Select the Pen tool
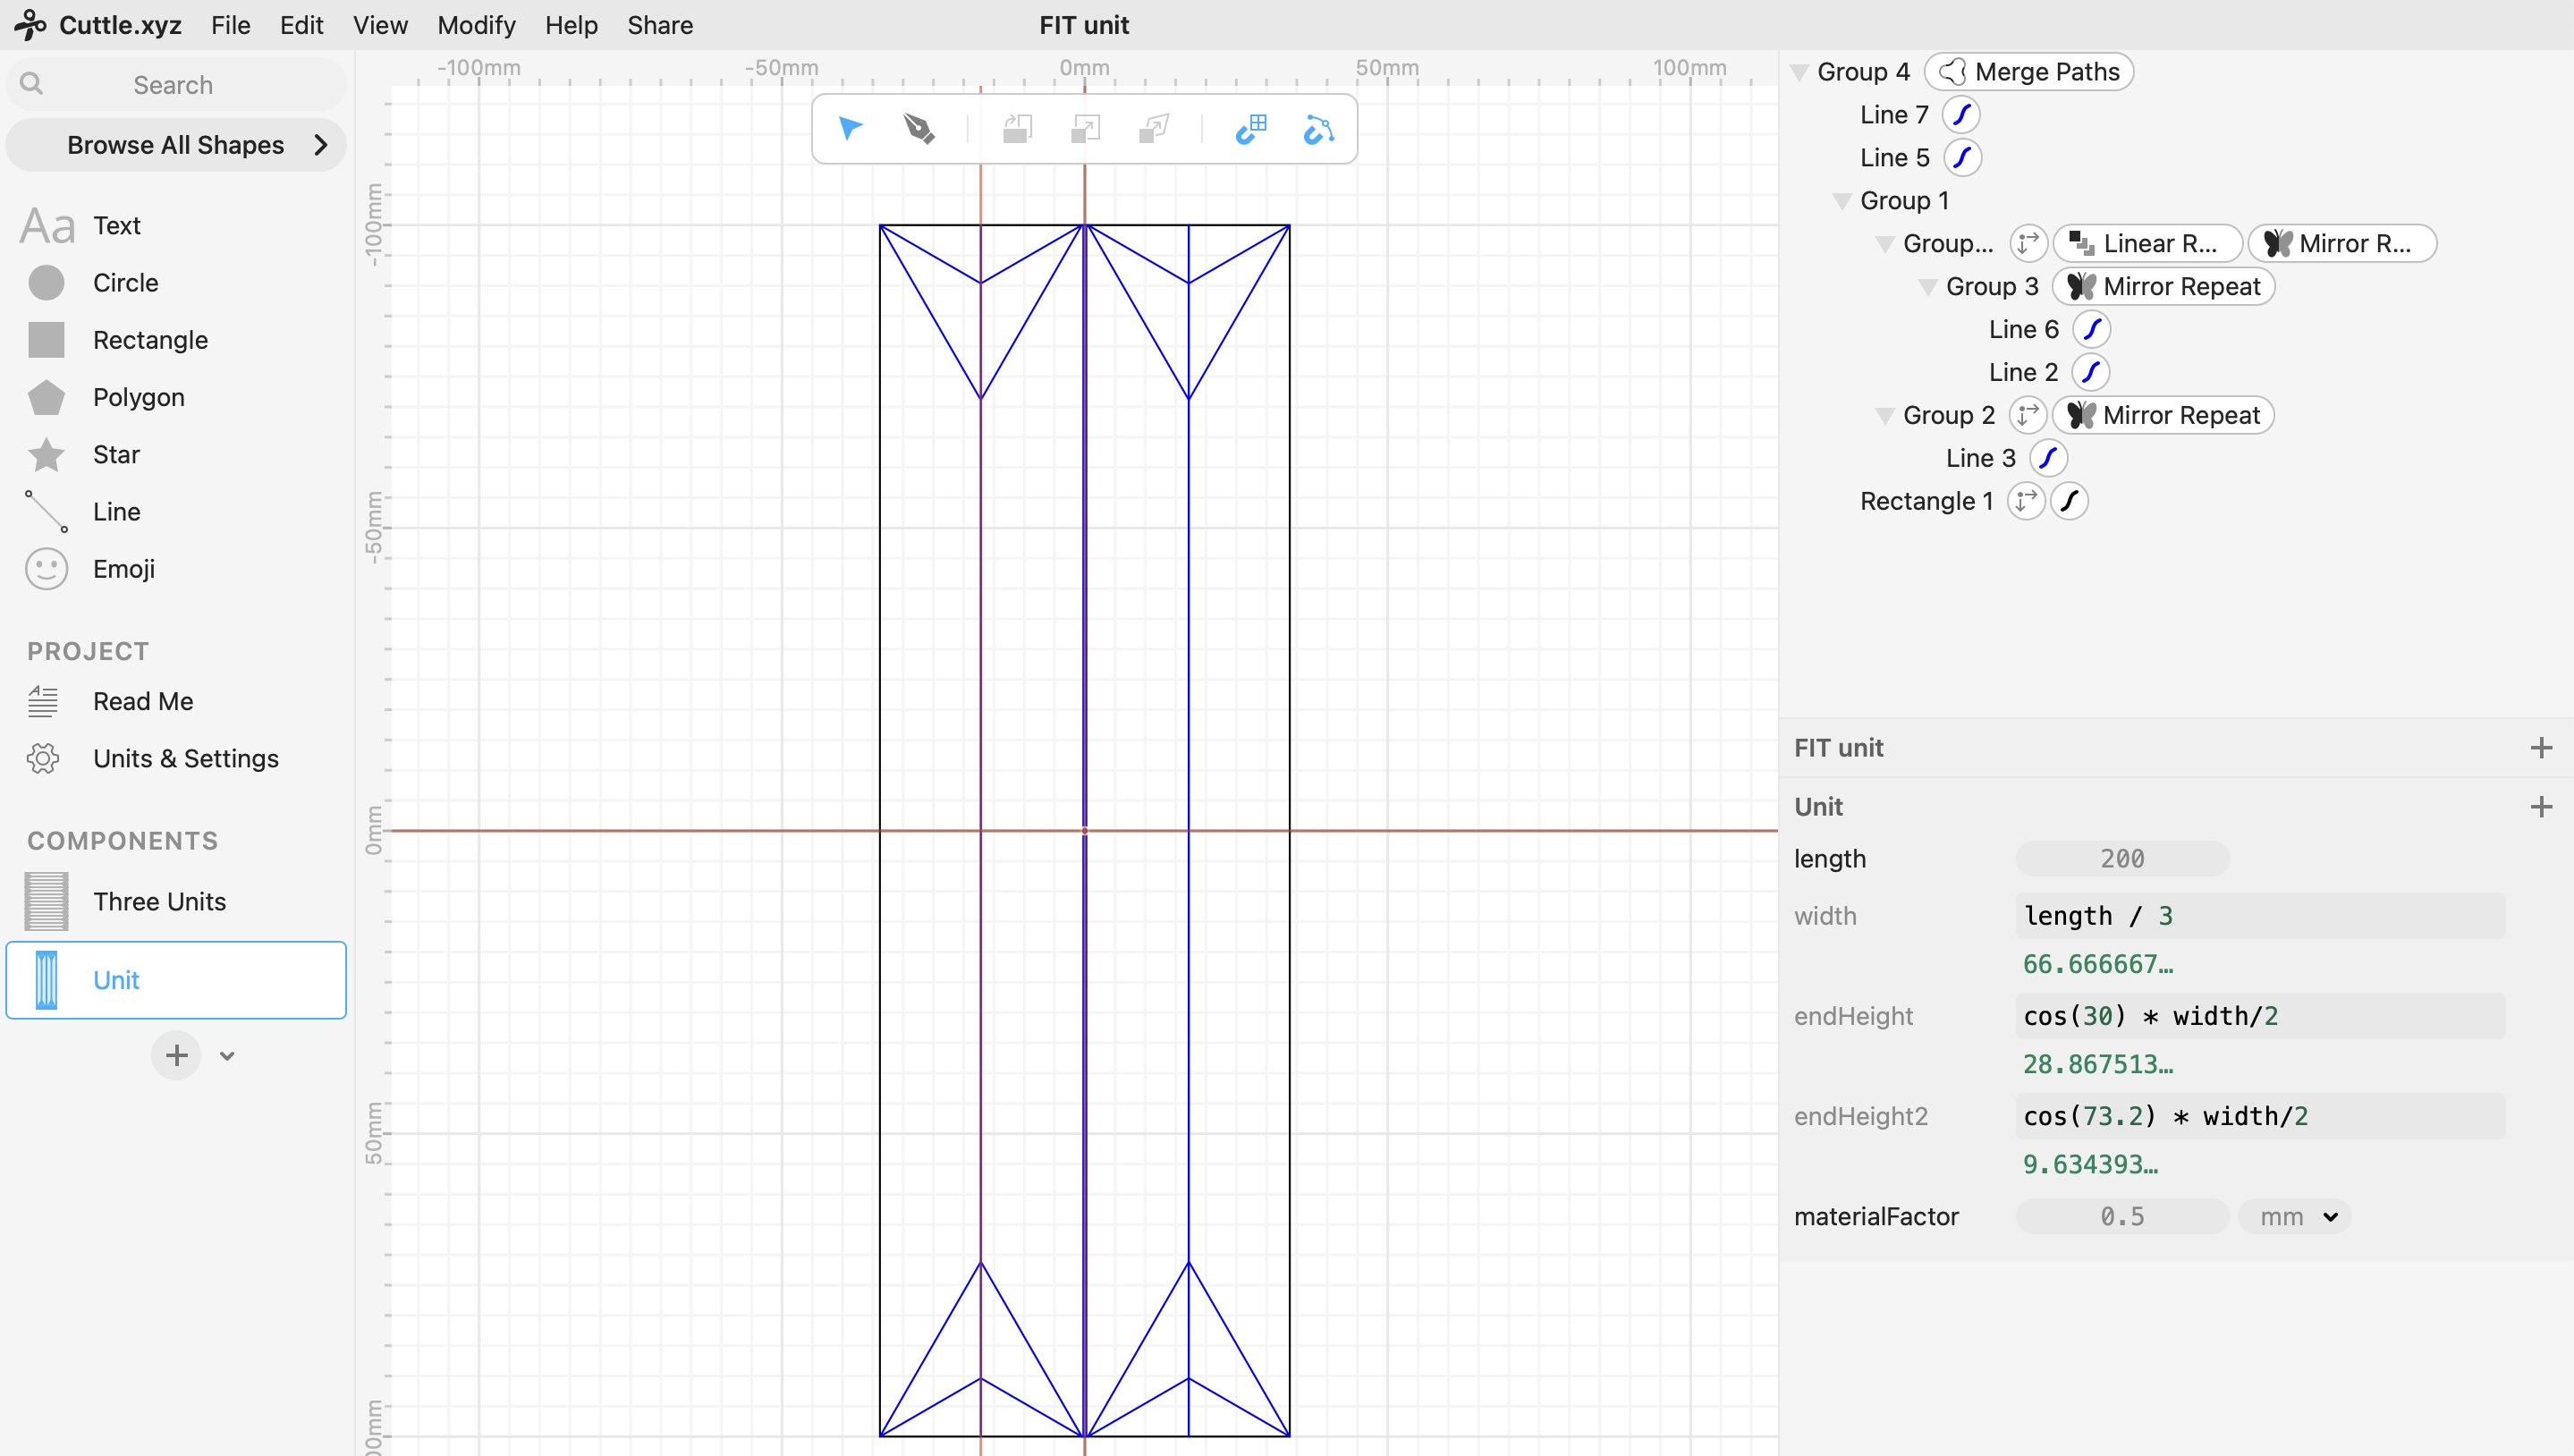Image resolution: width=2574 pixels, height=1456 pixels. pyautogui.click(x=918, y=129)
